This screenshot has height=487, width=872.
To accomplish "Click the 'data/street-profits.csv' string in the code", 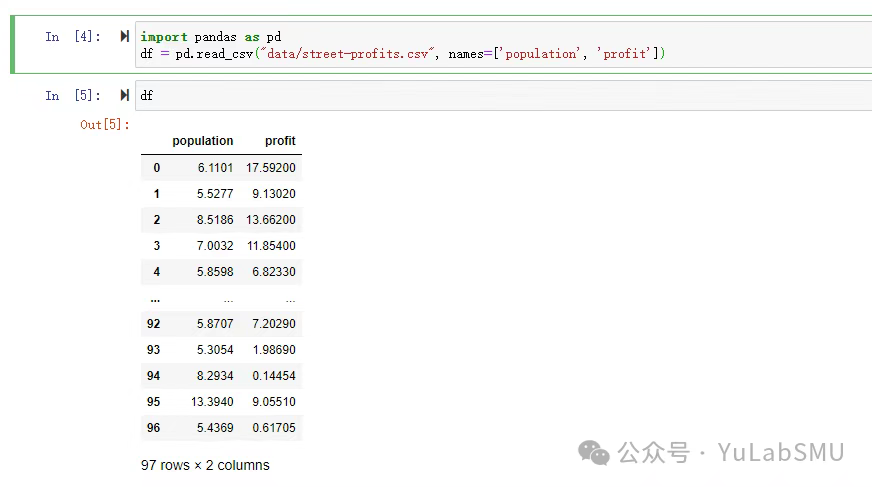I will click(345, 54).
